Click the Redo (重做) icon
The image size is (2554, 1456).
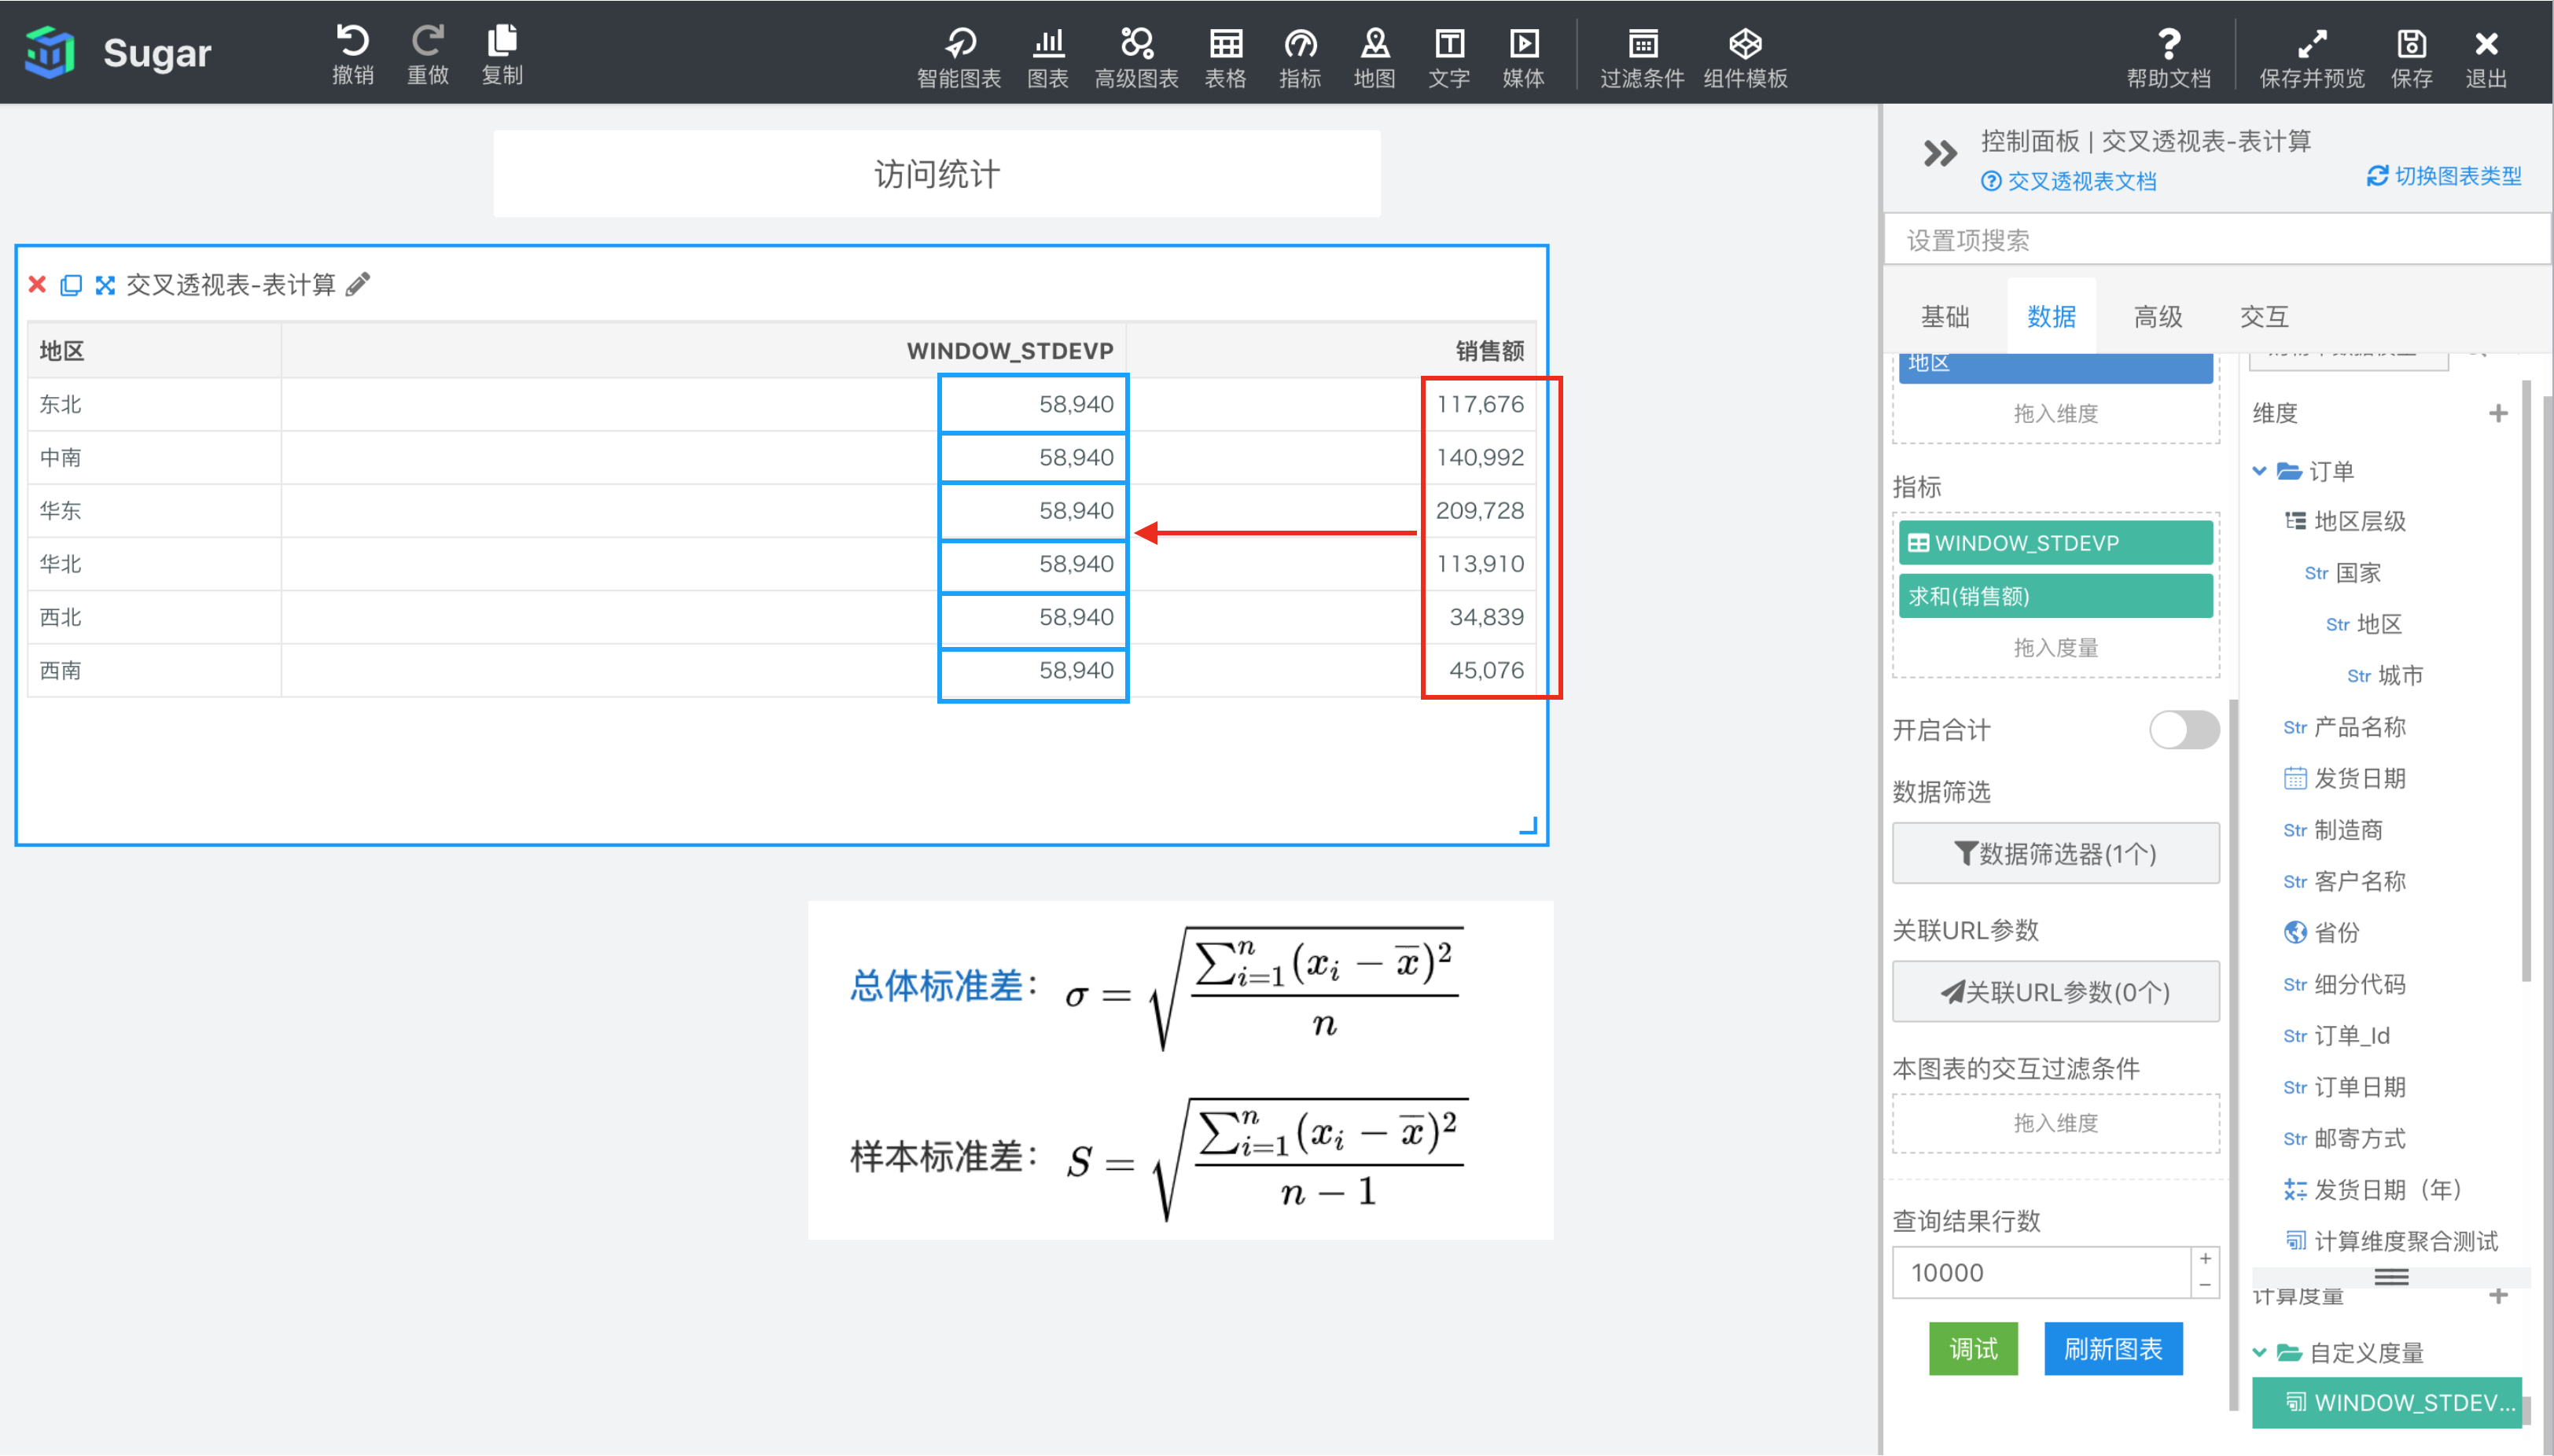(428, 54)
